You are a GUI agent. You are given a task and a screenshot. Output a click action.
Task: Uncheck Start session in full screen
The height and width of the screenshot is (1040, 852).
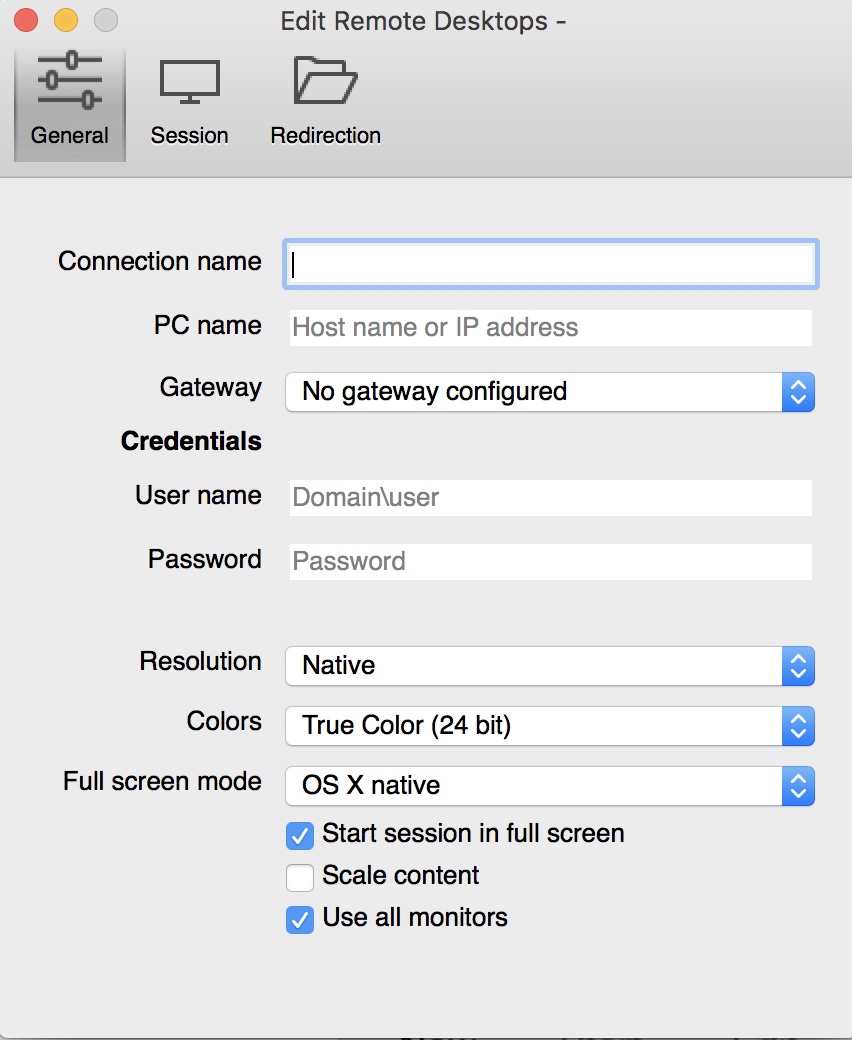click(x=300, y=836)
